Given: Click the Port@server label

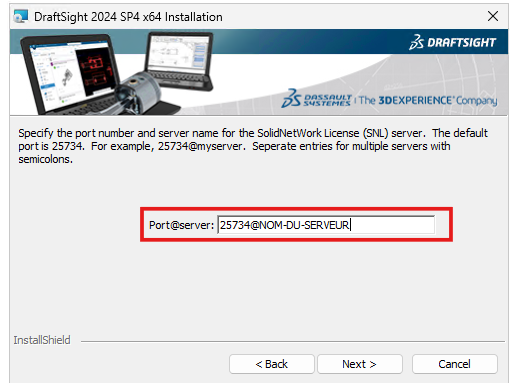Looking at the screenshot, I should (x=181, y=225).
